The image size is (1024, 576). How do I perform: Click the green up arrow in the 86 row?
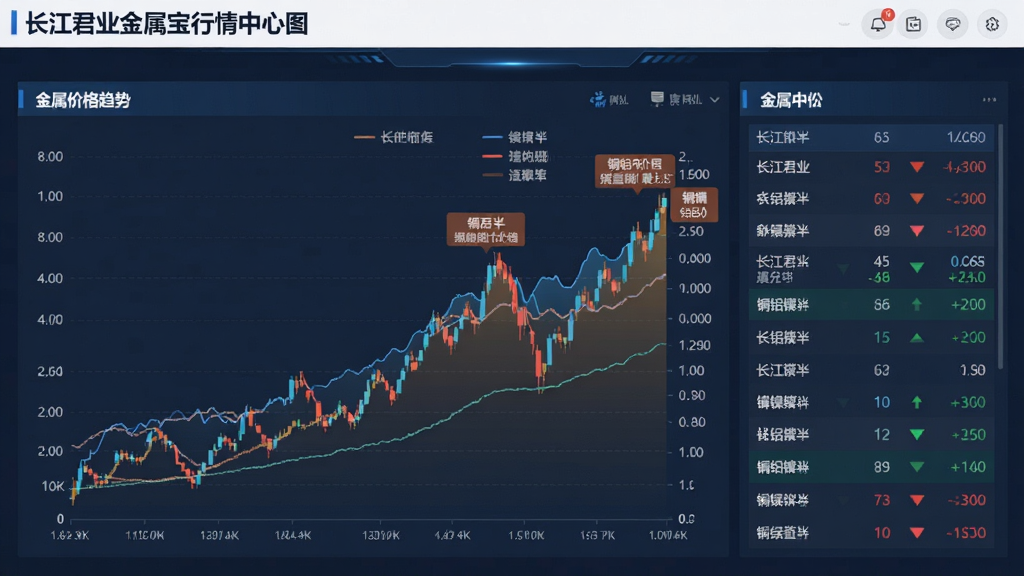click(917, 304)
